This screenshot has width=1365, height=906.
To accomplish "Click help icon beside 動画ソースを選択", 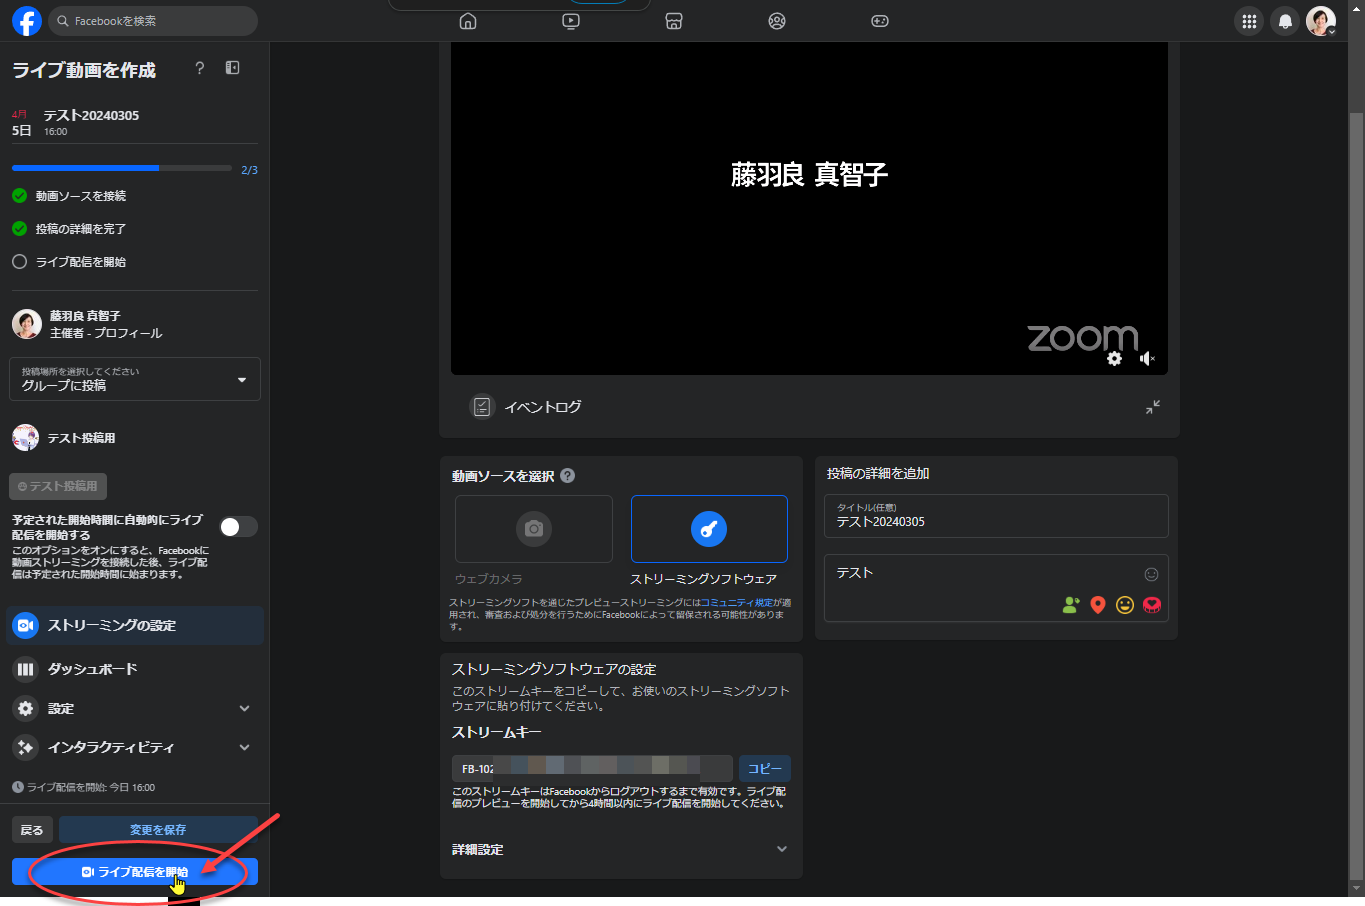I will tap(568, 476).
